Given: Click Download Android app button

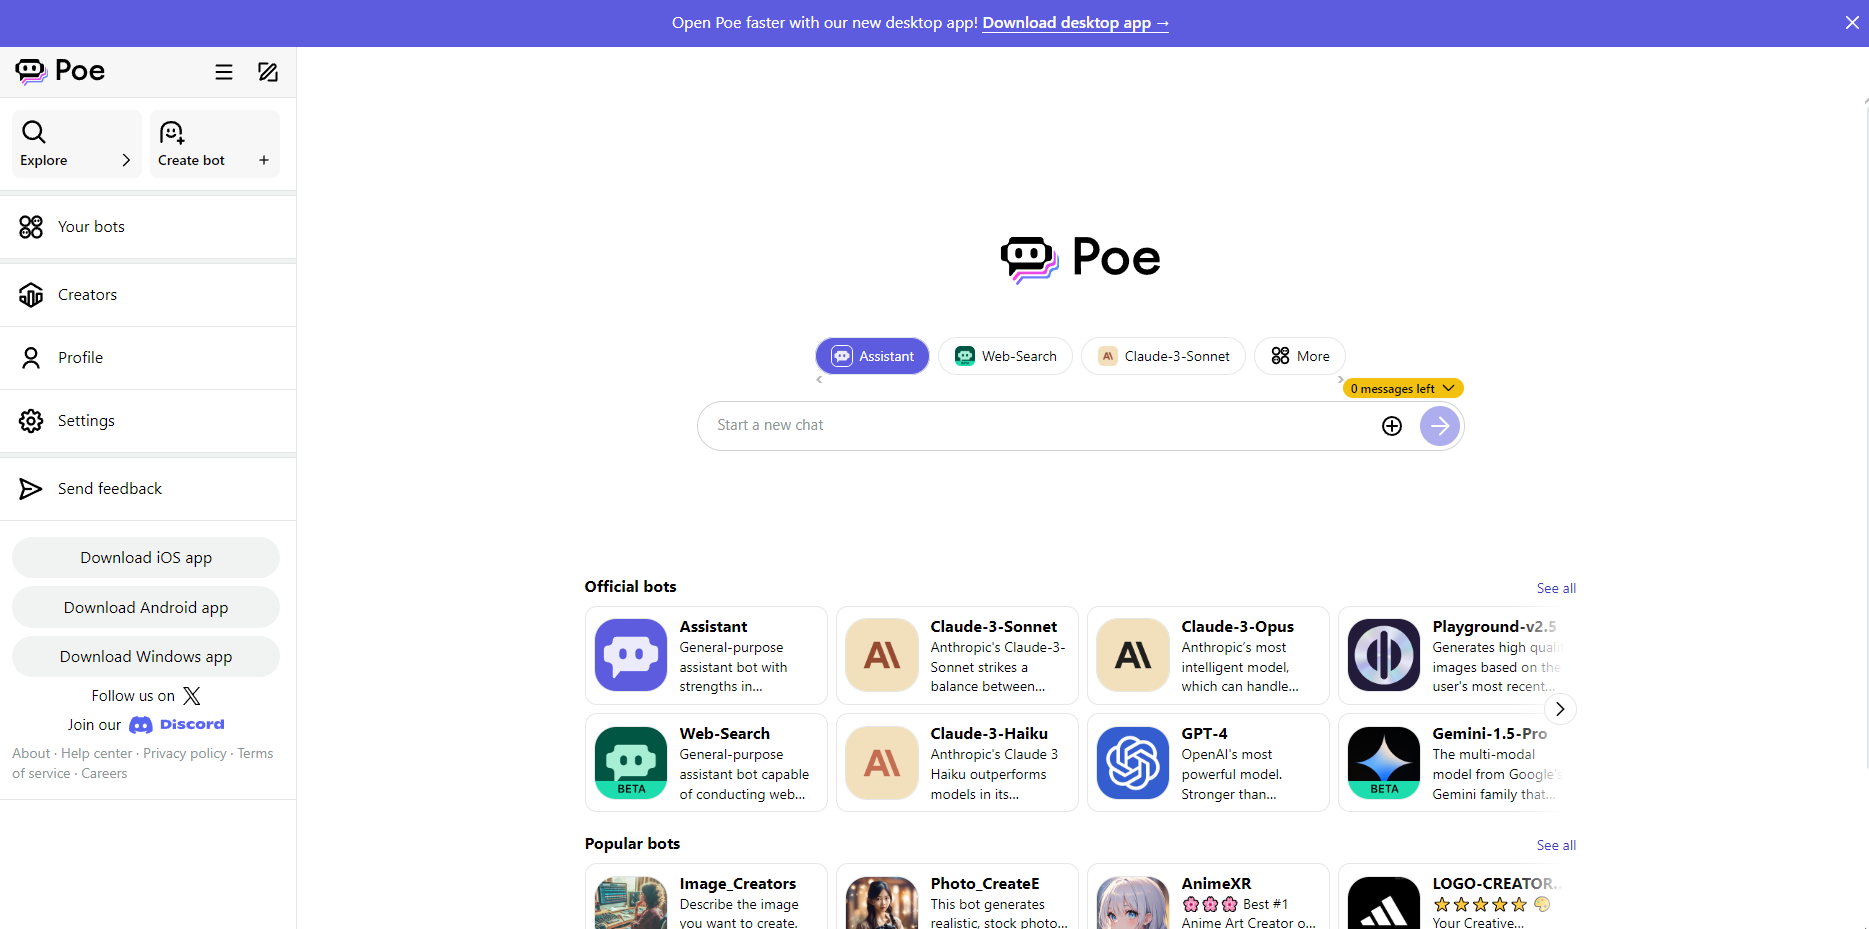Looking at the screenshot, I should click(146, 607).
